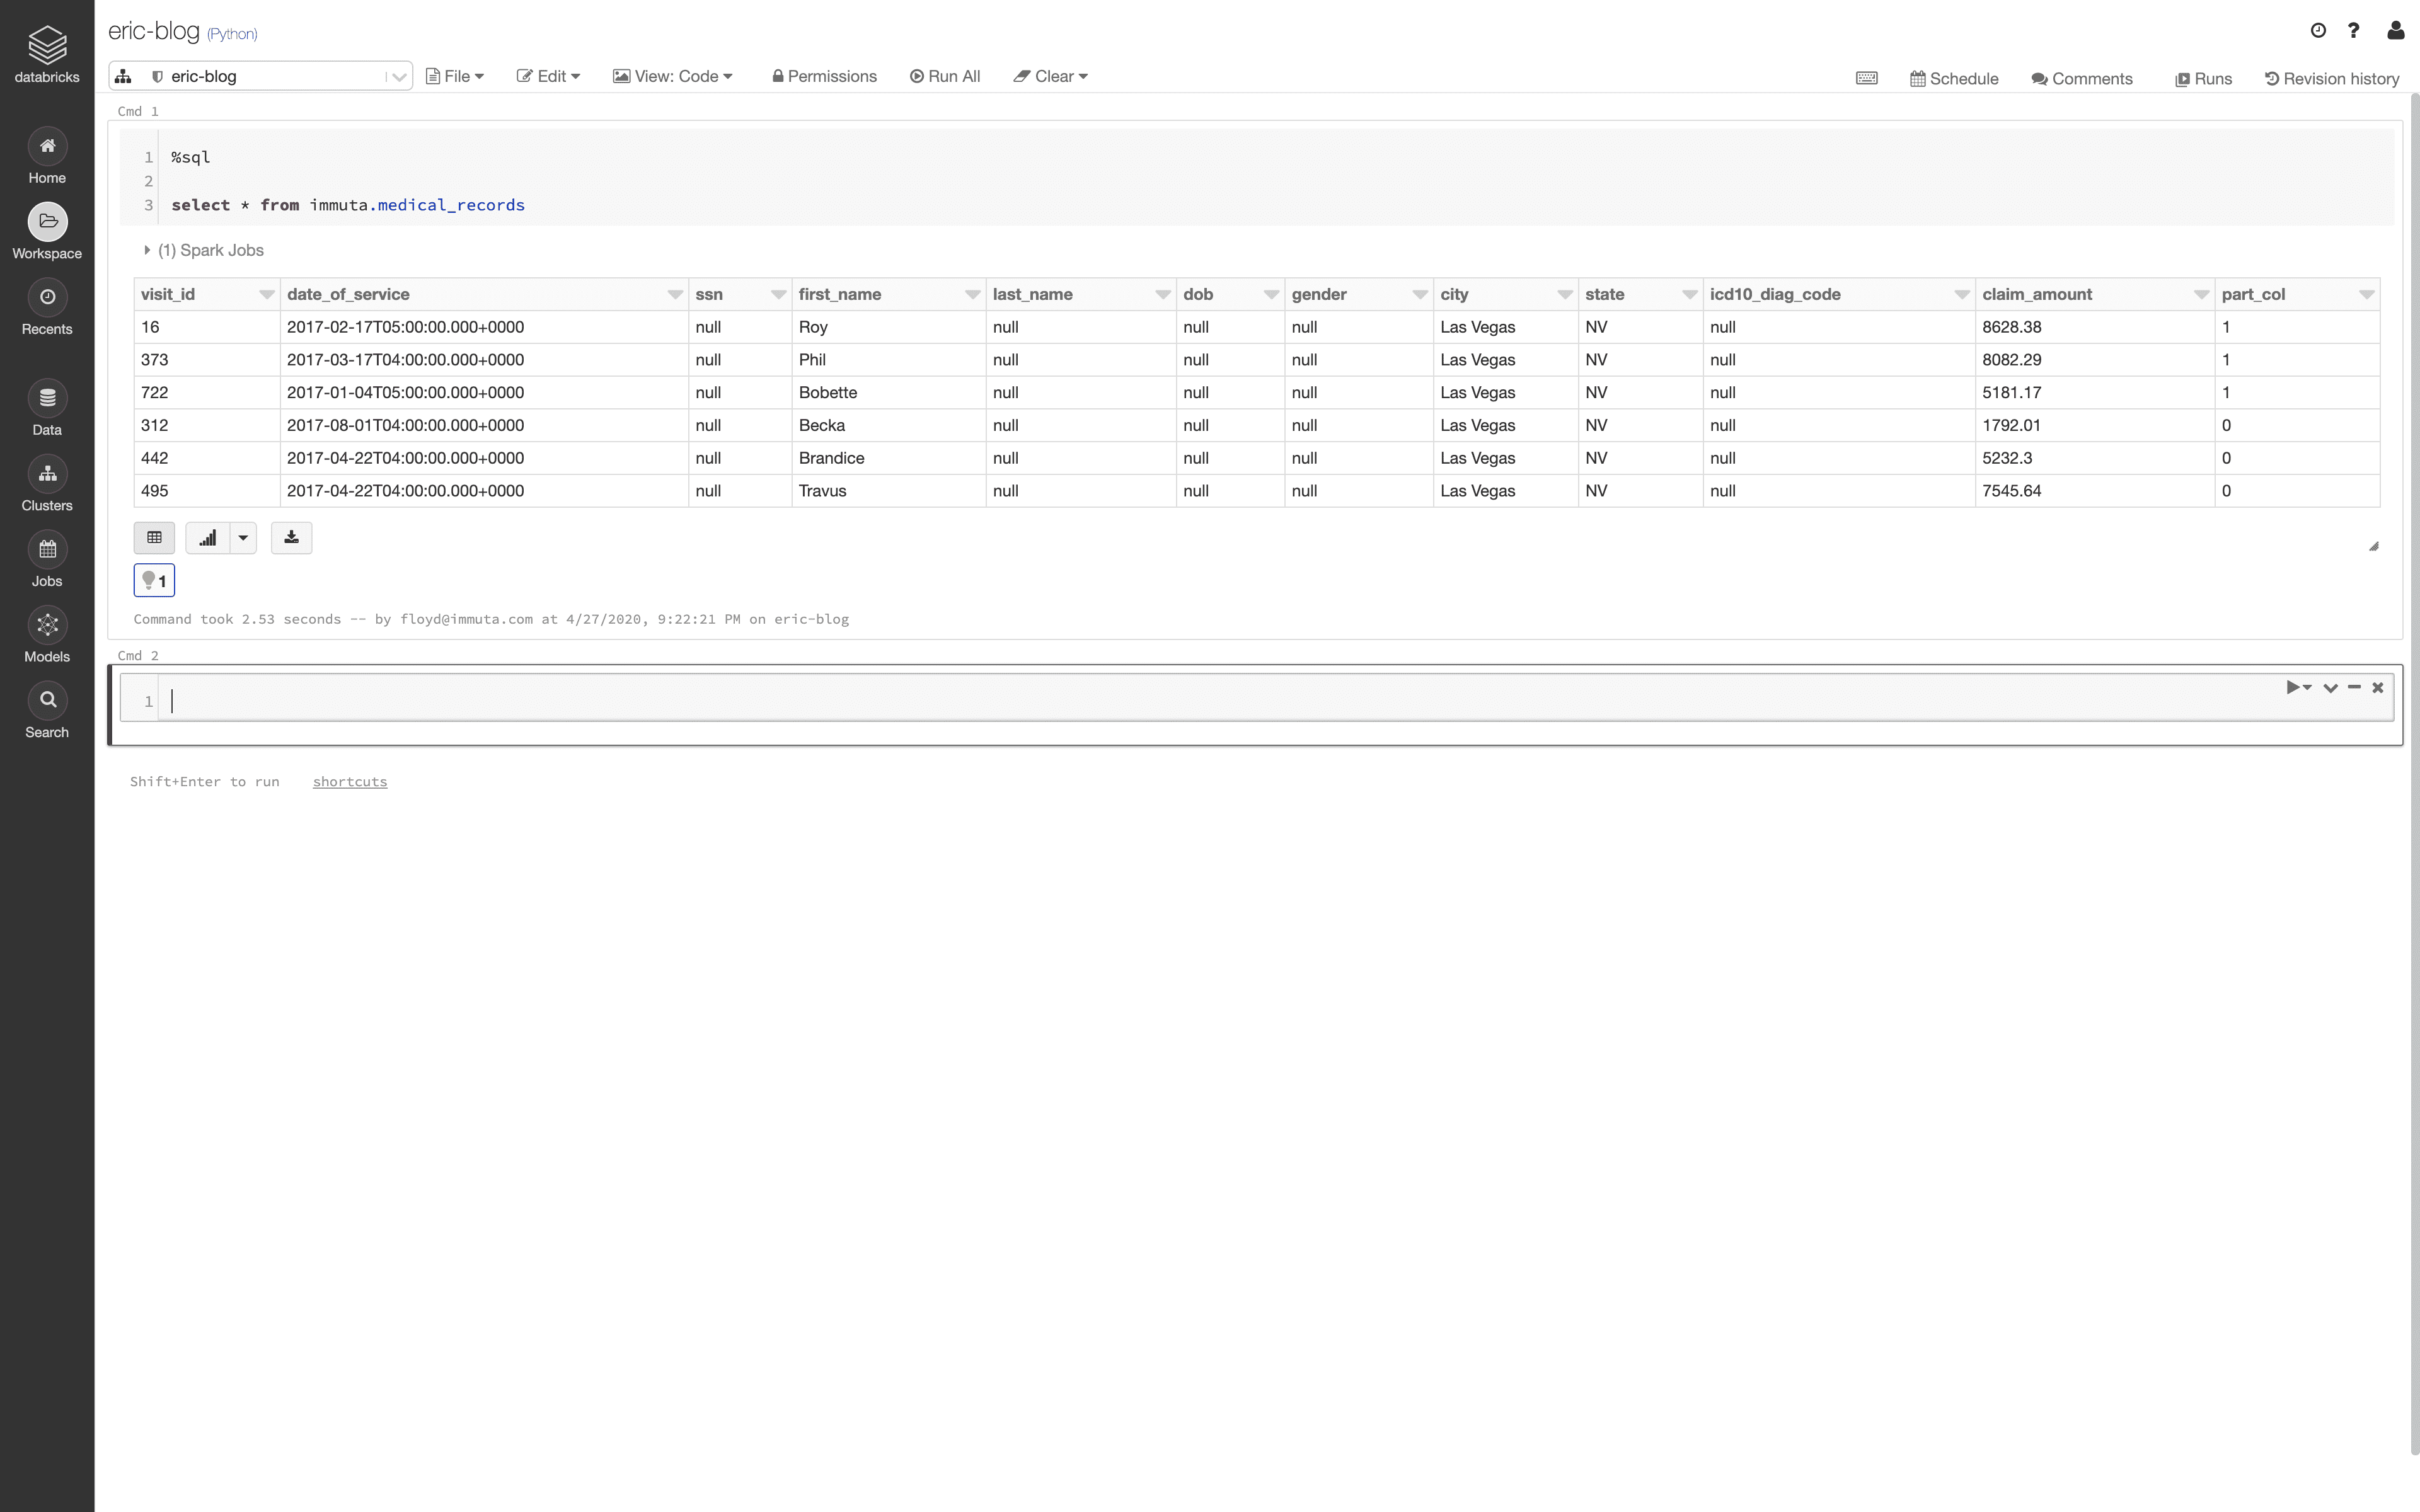Screen dimensions: 2420x1512
Task: Open the View: Code menu
Action: 673,76
